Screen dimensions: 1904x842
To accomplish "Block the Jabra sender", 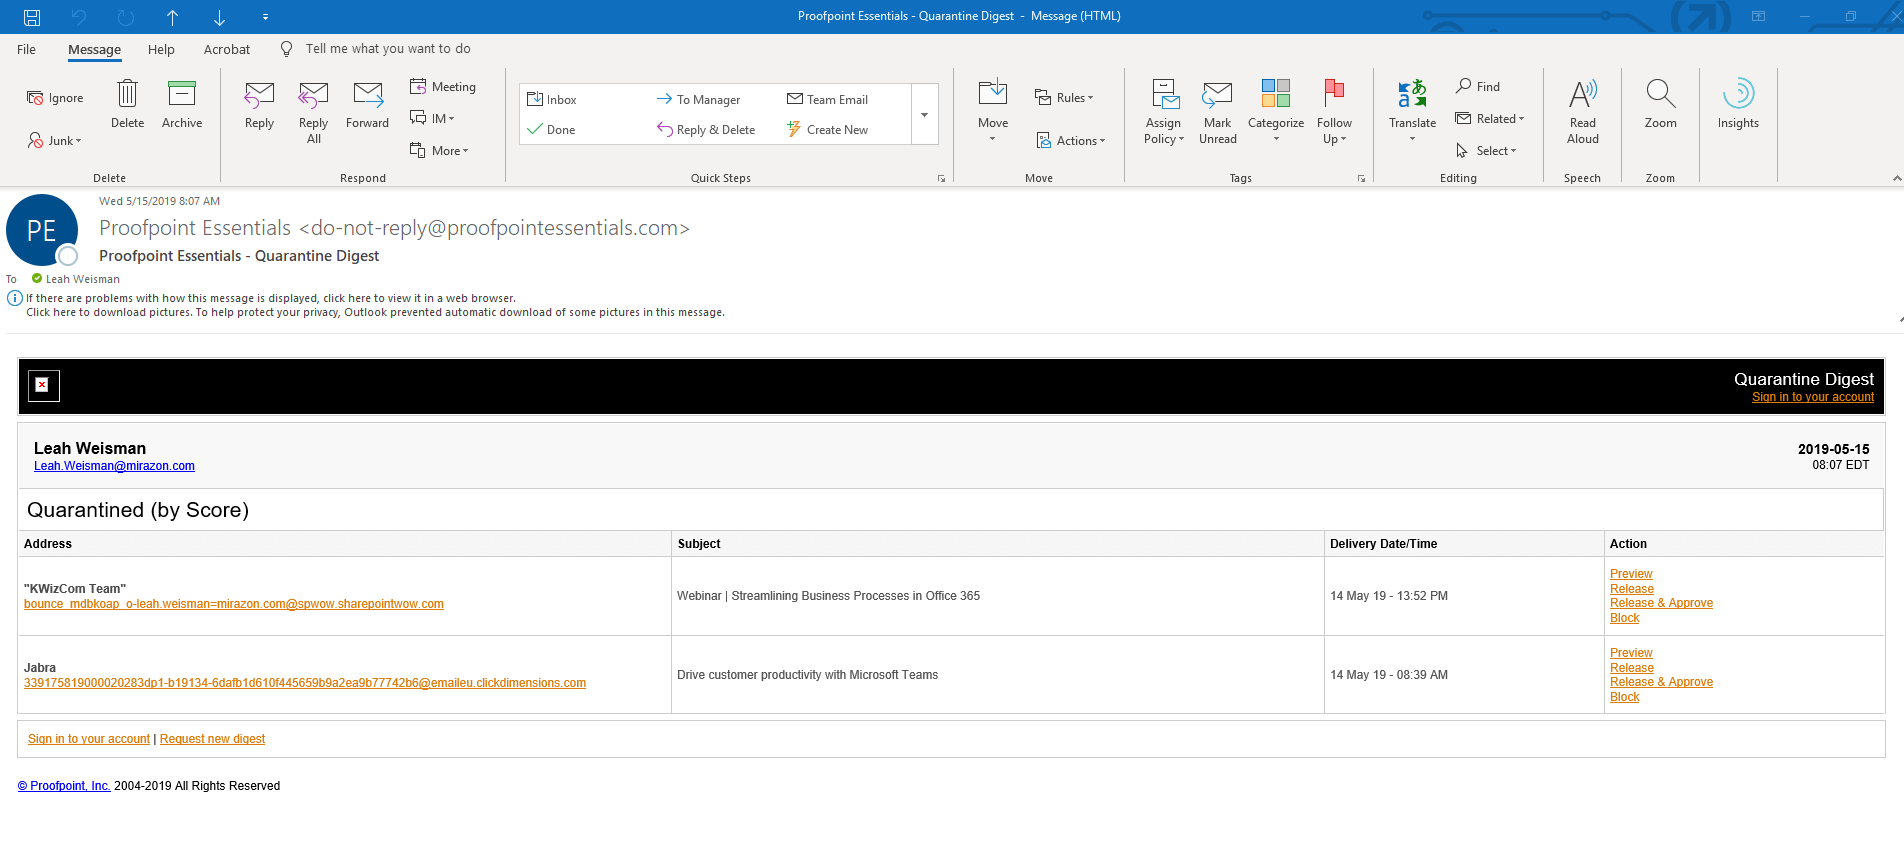I will point(1625,697).
